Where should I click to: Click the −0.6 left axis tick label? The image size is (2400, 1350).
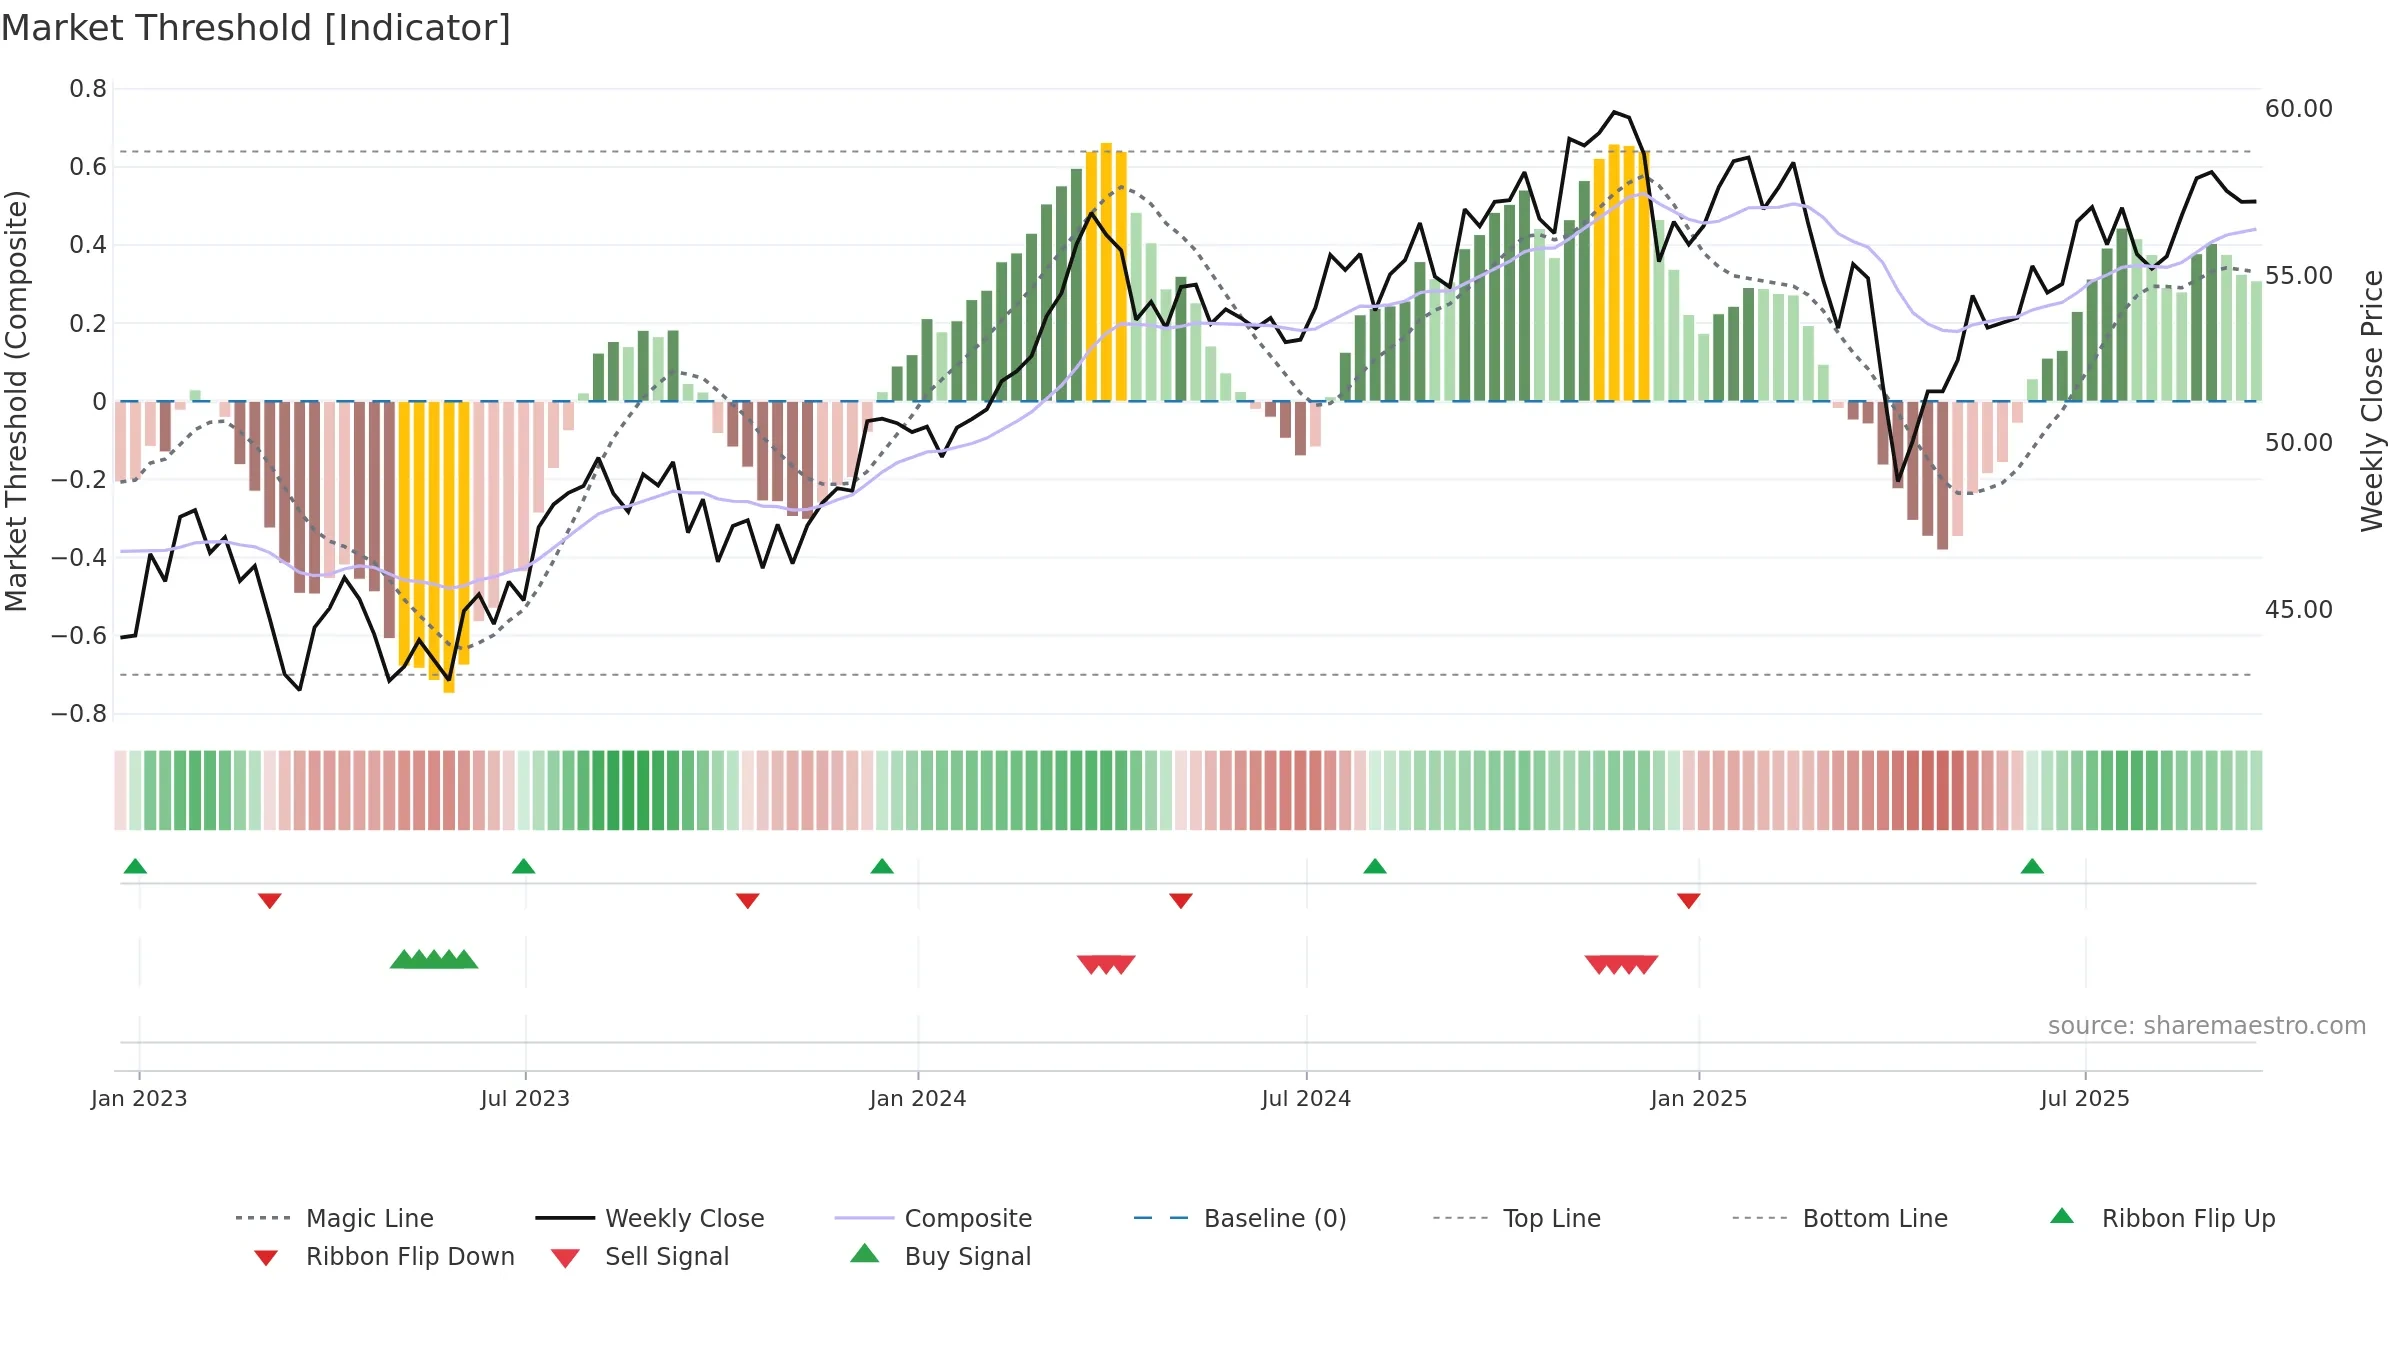79,636
